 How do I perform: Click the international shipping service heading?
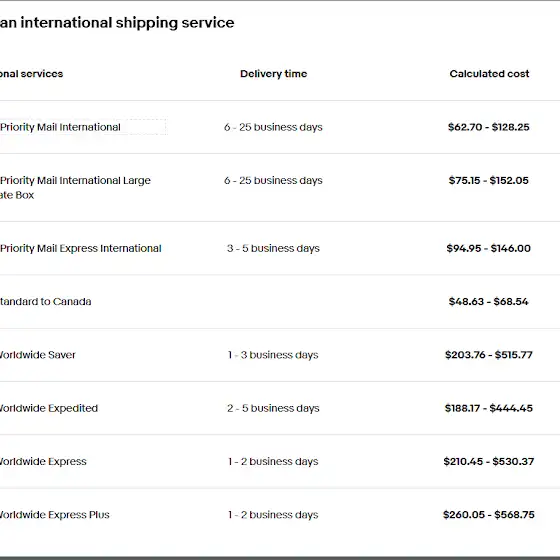pos(117,23)
